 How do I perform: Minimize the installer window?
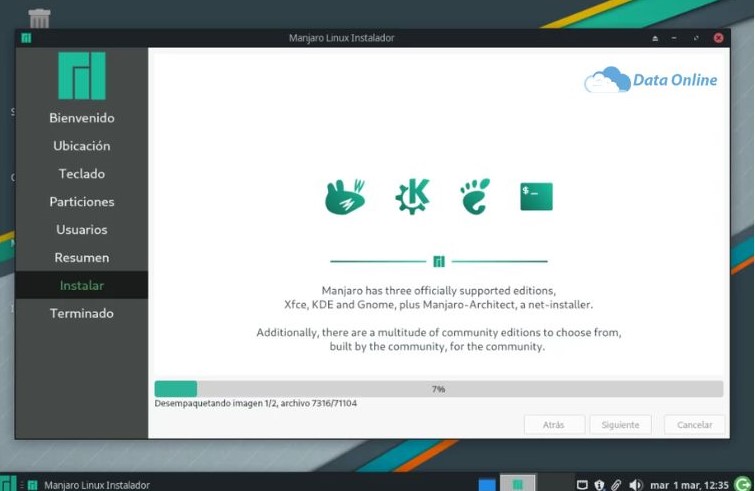tap(674, 38)
